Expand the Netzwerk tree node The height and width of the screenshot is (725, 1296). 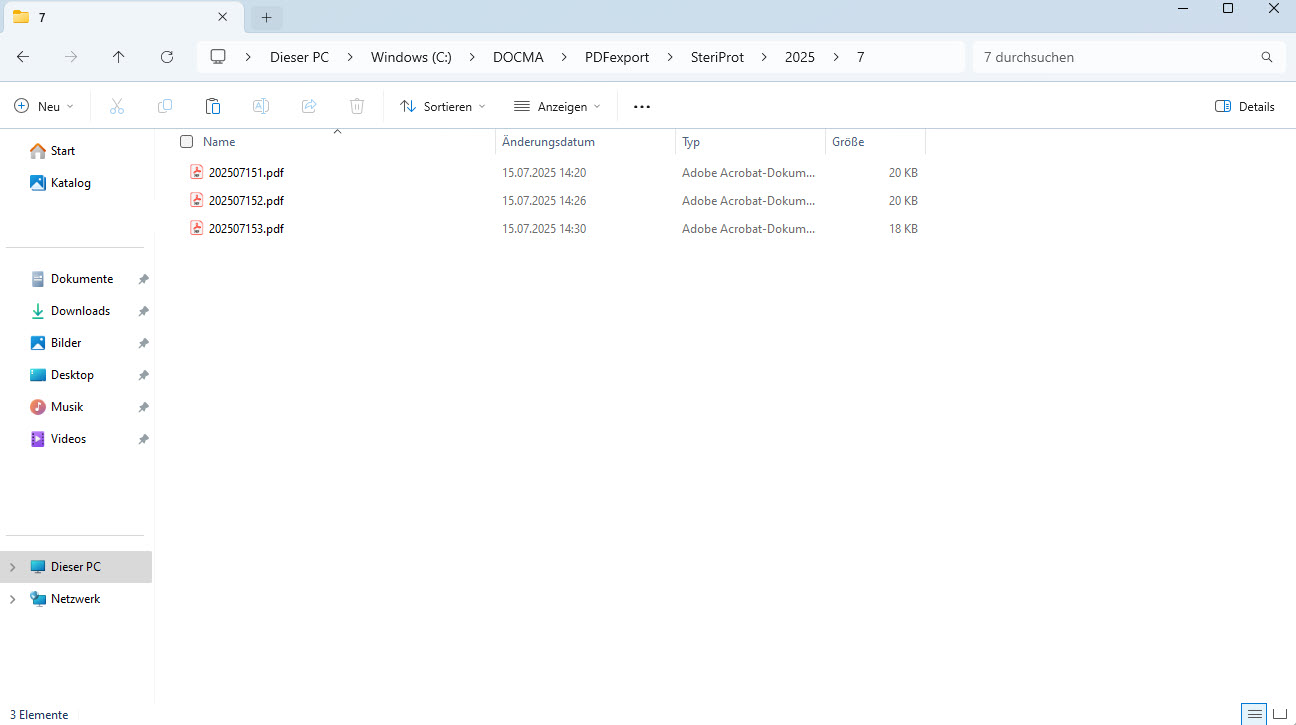pyautogui.click(x=13, y=599)
